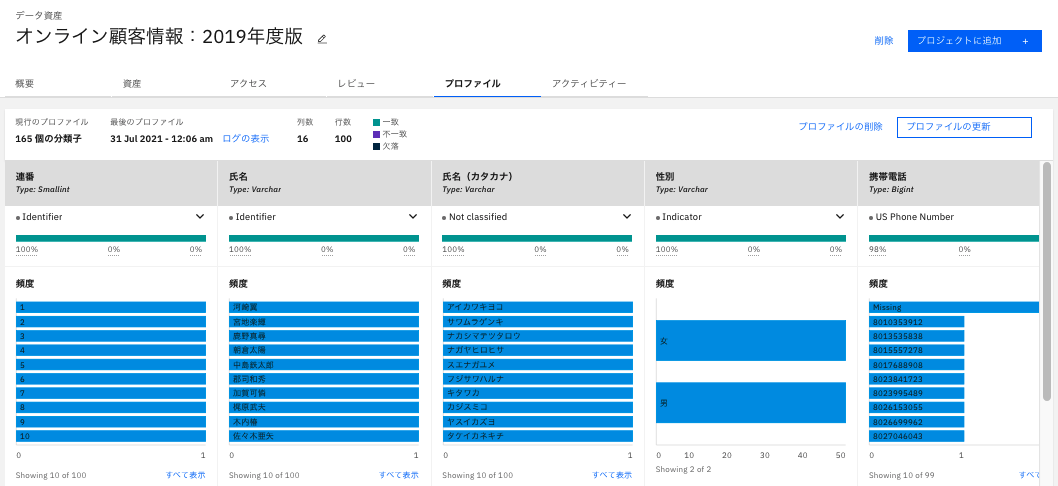Click the 中島鉄太郎 frequency bar
This screenshot has width=1058, height=486.
[x=324, y=364]
